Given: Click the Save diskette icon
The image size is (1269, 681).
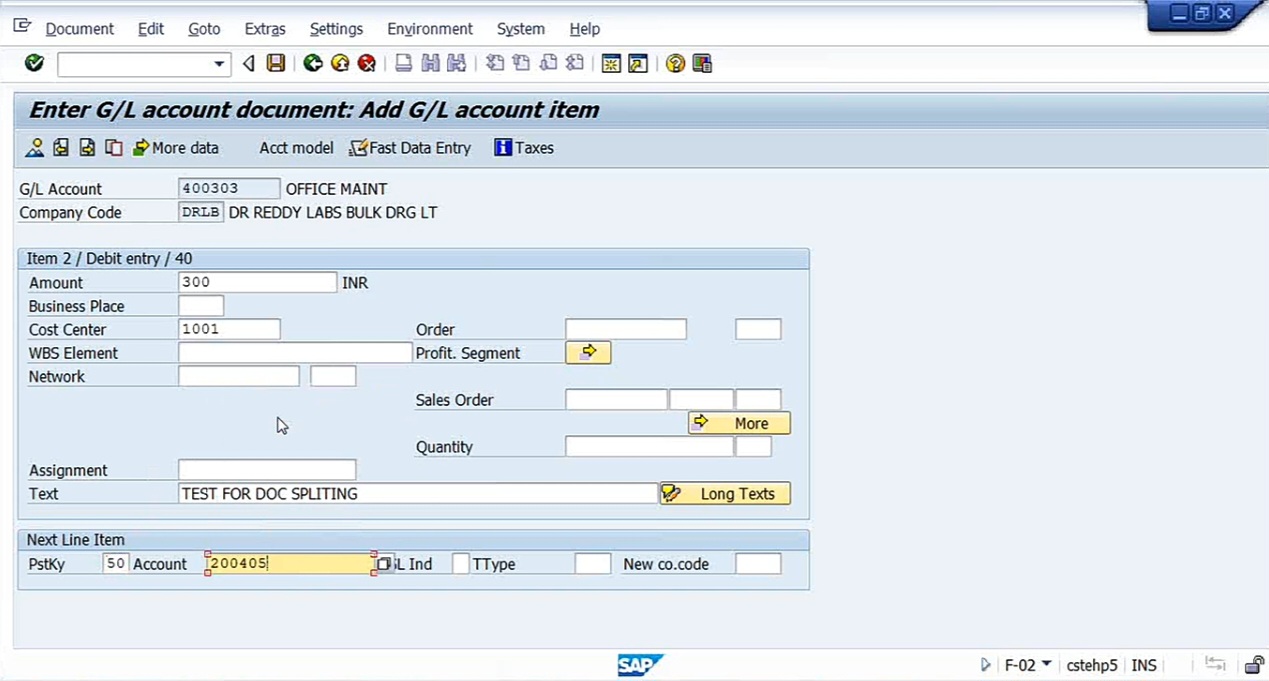Looking at the screenshot, I should [276, 64].
